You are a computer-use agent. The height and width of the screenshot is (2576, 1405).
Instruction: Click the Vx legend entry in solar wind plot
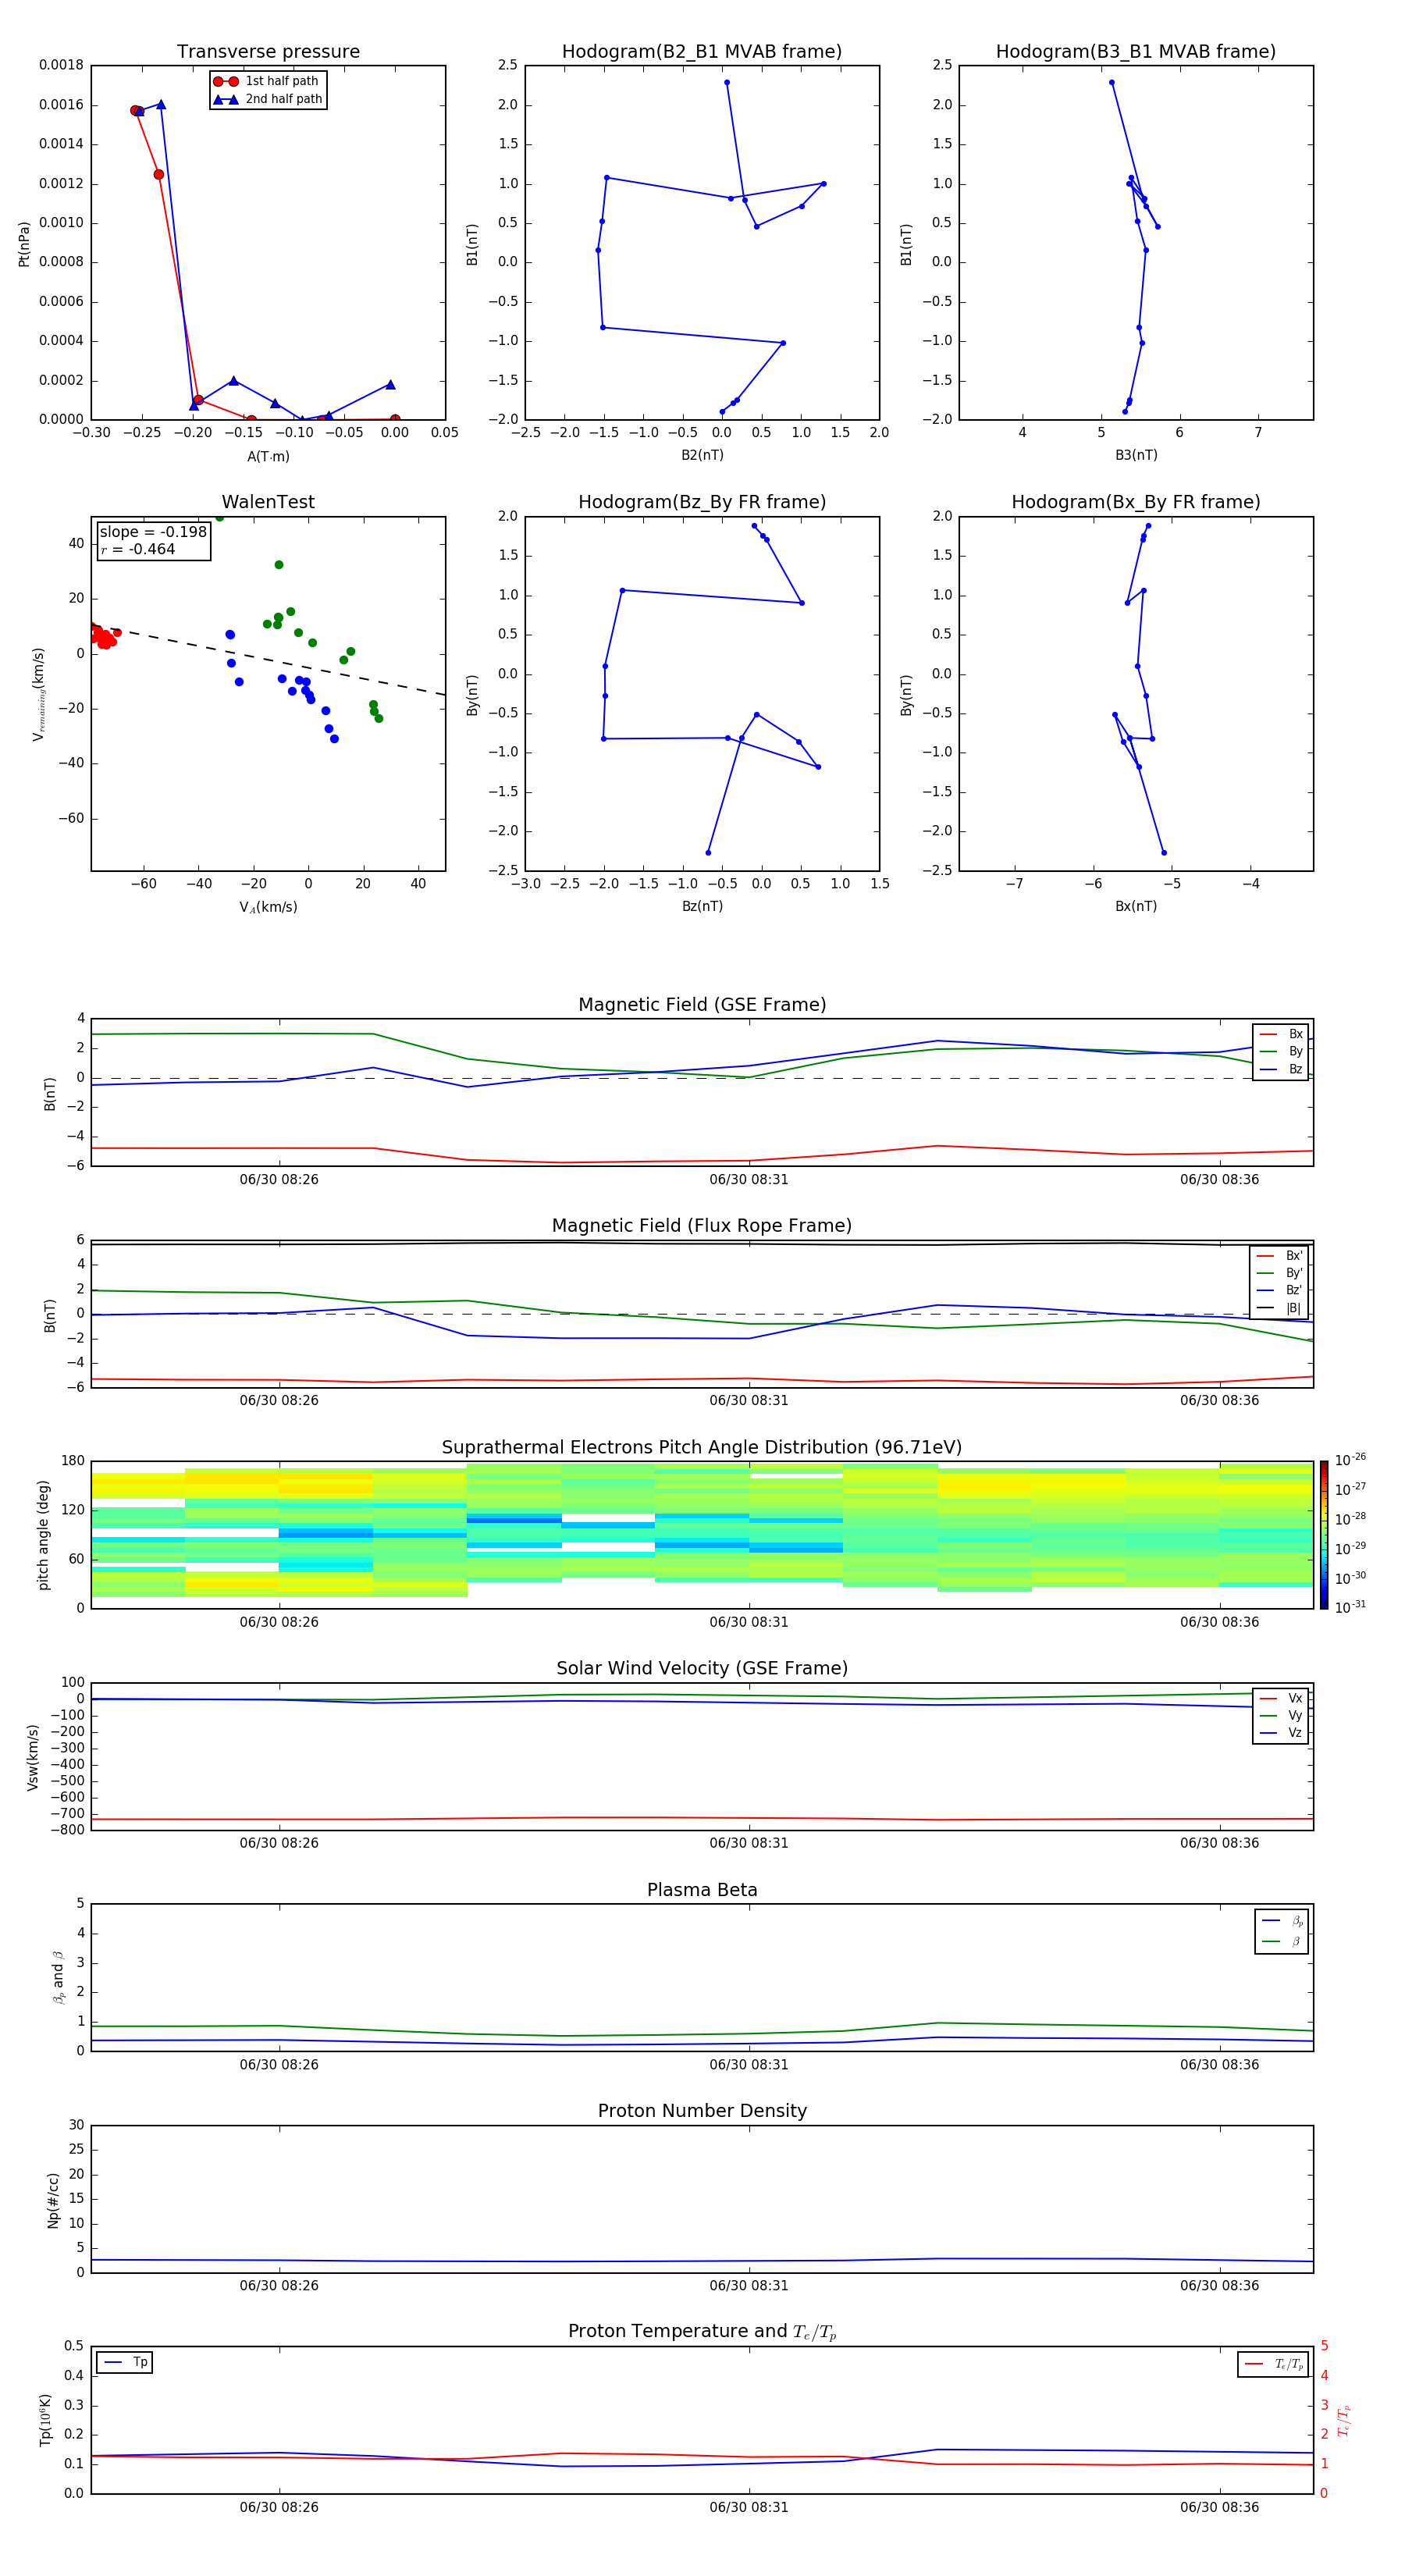[1281, 1698]
